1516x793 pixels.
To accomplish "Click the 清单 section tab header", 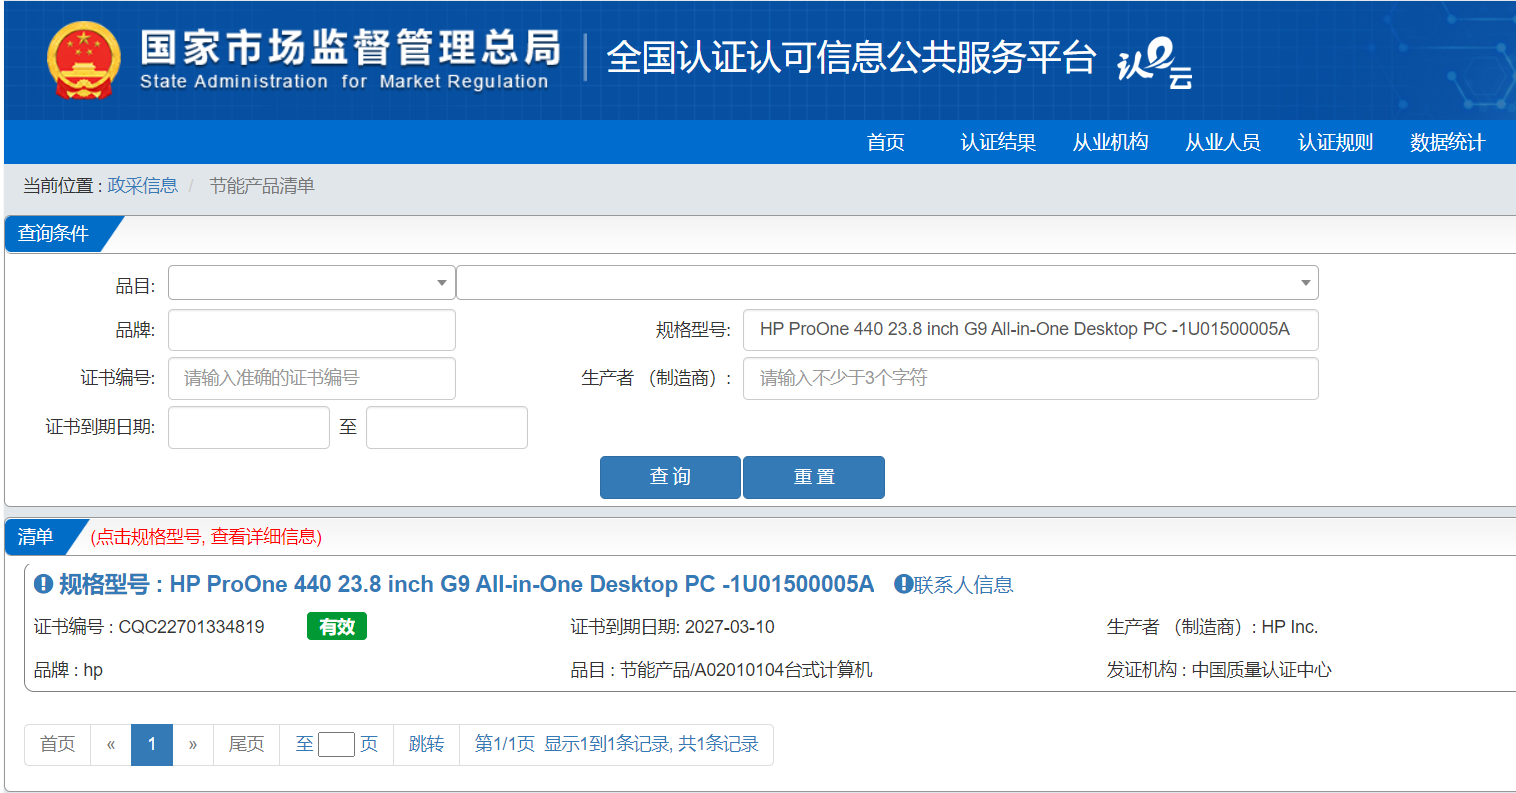I will pyautogui.click(x=37, y=537).
